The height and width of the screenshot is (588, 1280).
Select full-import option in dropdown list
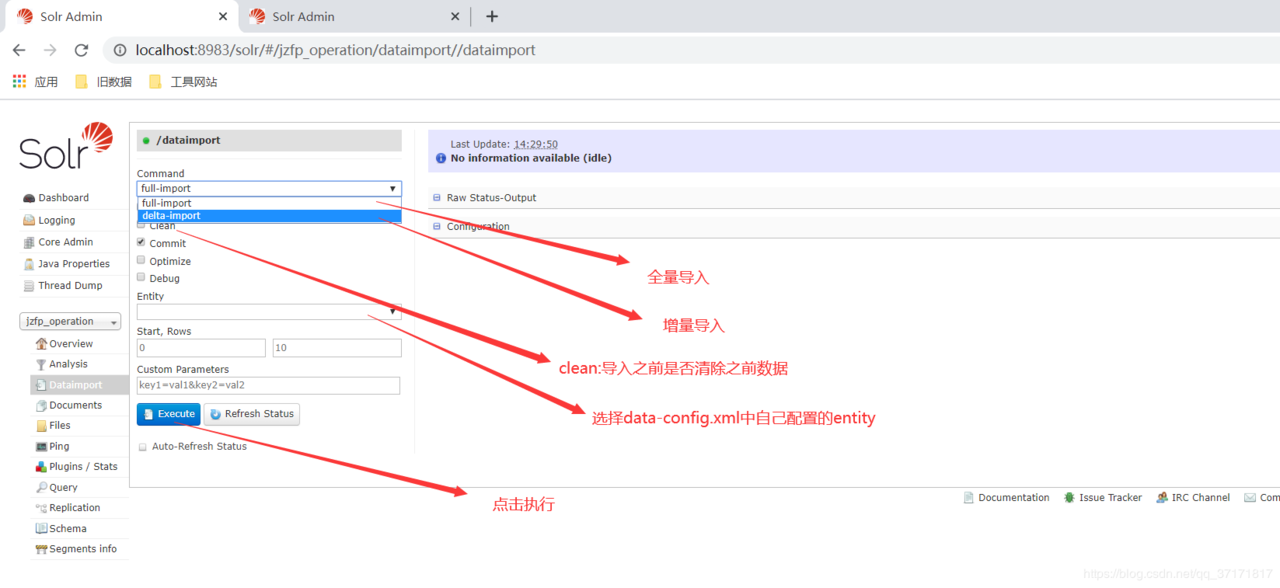pos(269,203)
